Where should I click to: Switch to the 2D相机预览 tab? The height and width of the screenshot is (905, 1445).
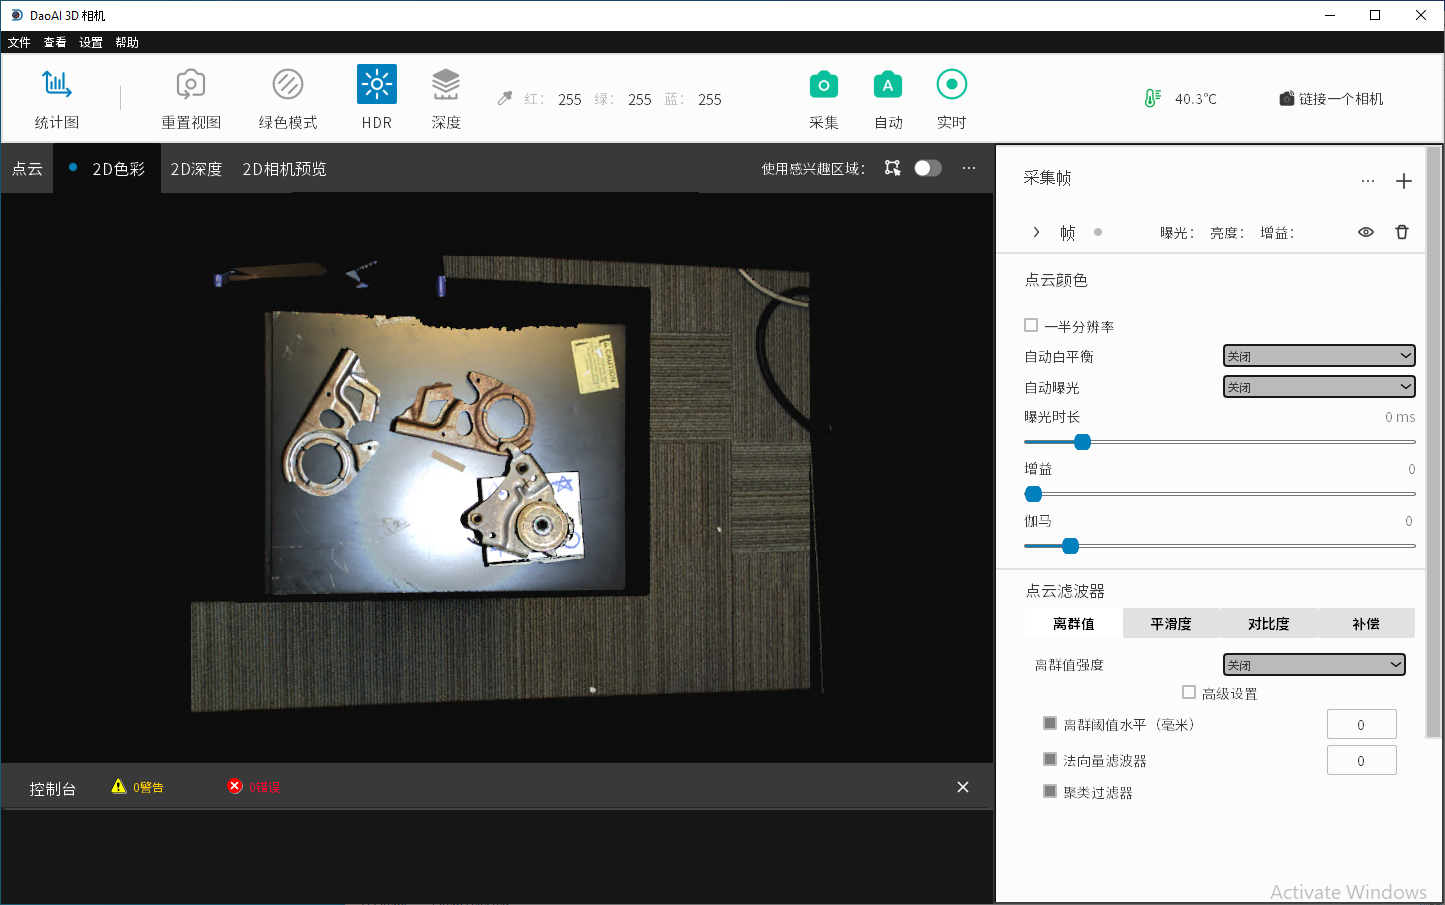pos(284,169)
